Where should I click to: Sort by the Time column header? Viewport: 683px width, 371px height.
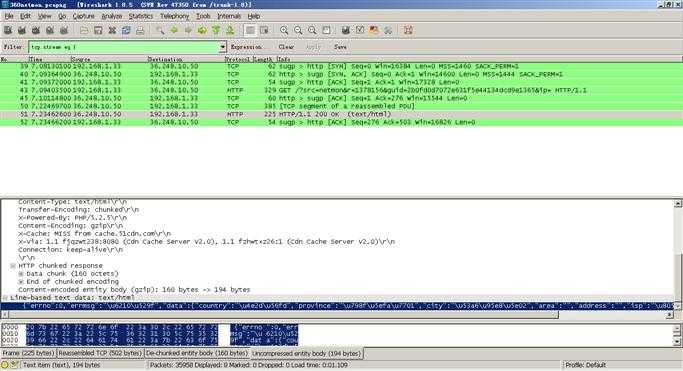[49, 59]
